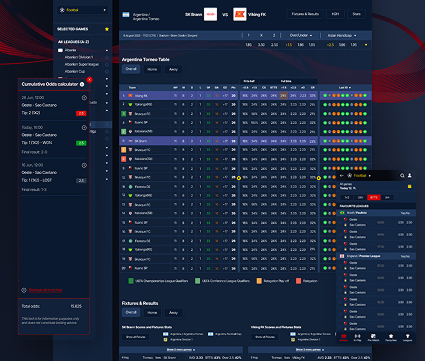Toggle the circle next to Albanian Division 1

point(107,57)
